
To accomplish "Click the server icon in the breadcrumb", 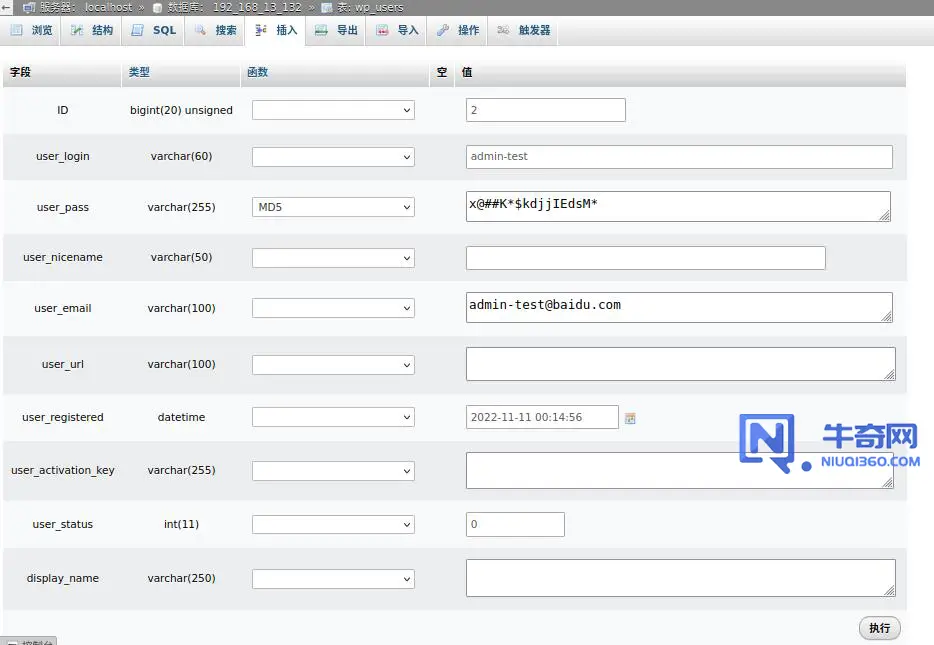I will tap(29, 7).
